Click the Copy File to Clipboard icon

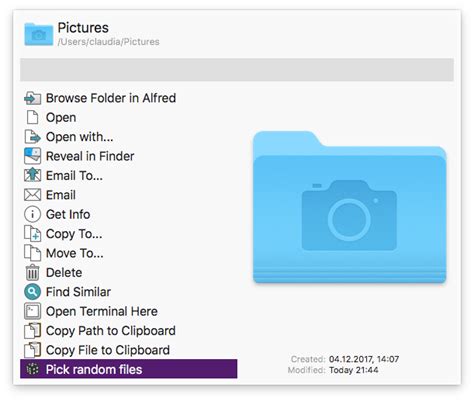pos(33,350)
